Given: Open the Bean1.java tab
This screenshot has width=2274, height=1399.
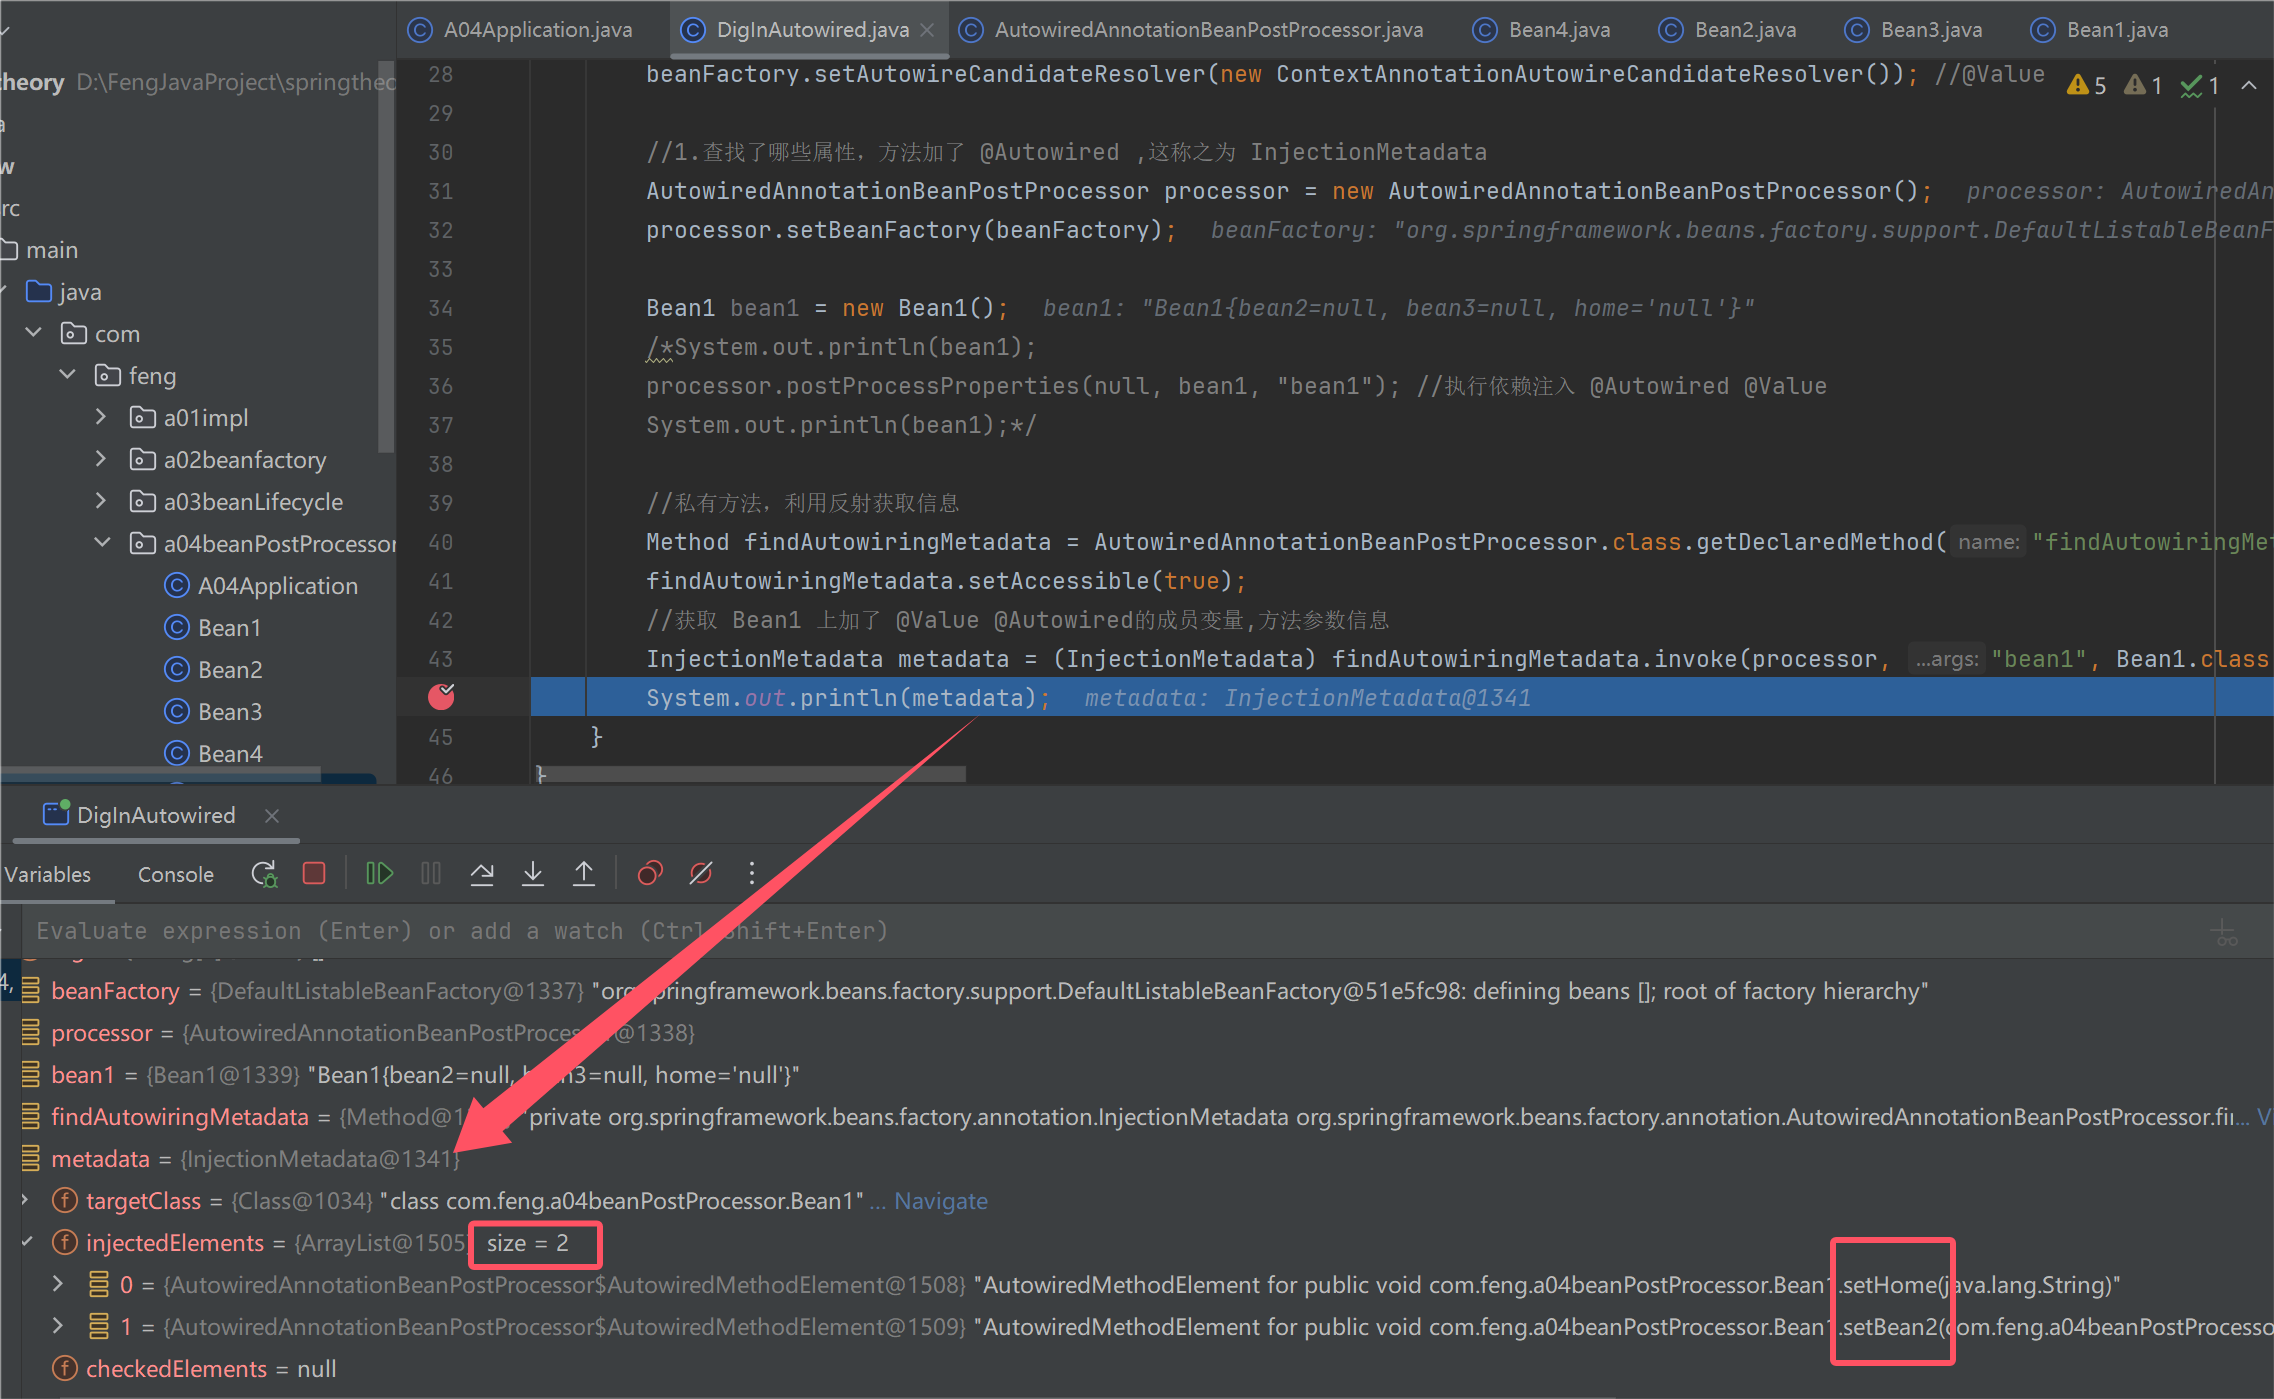Looking at the screenshot, I should coord(2100,30).
